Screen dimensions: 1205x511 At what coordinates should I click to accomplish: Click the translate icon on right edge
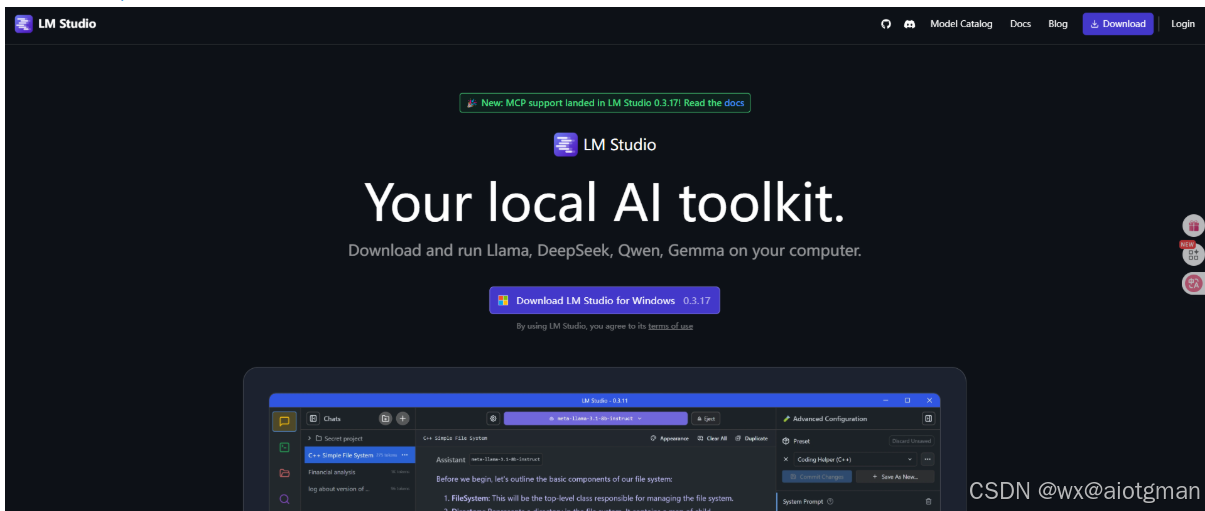1193,283
